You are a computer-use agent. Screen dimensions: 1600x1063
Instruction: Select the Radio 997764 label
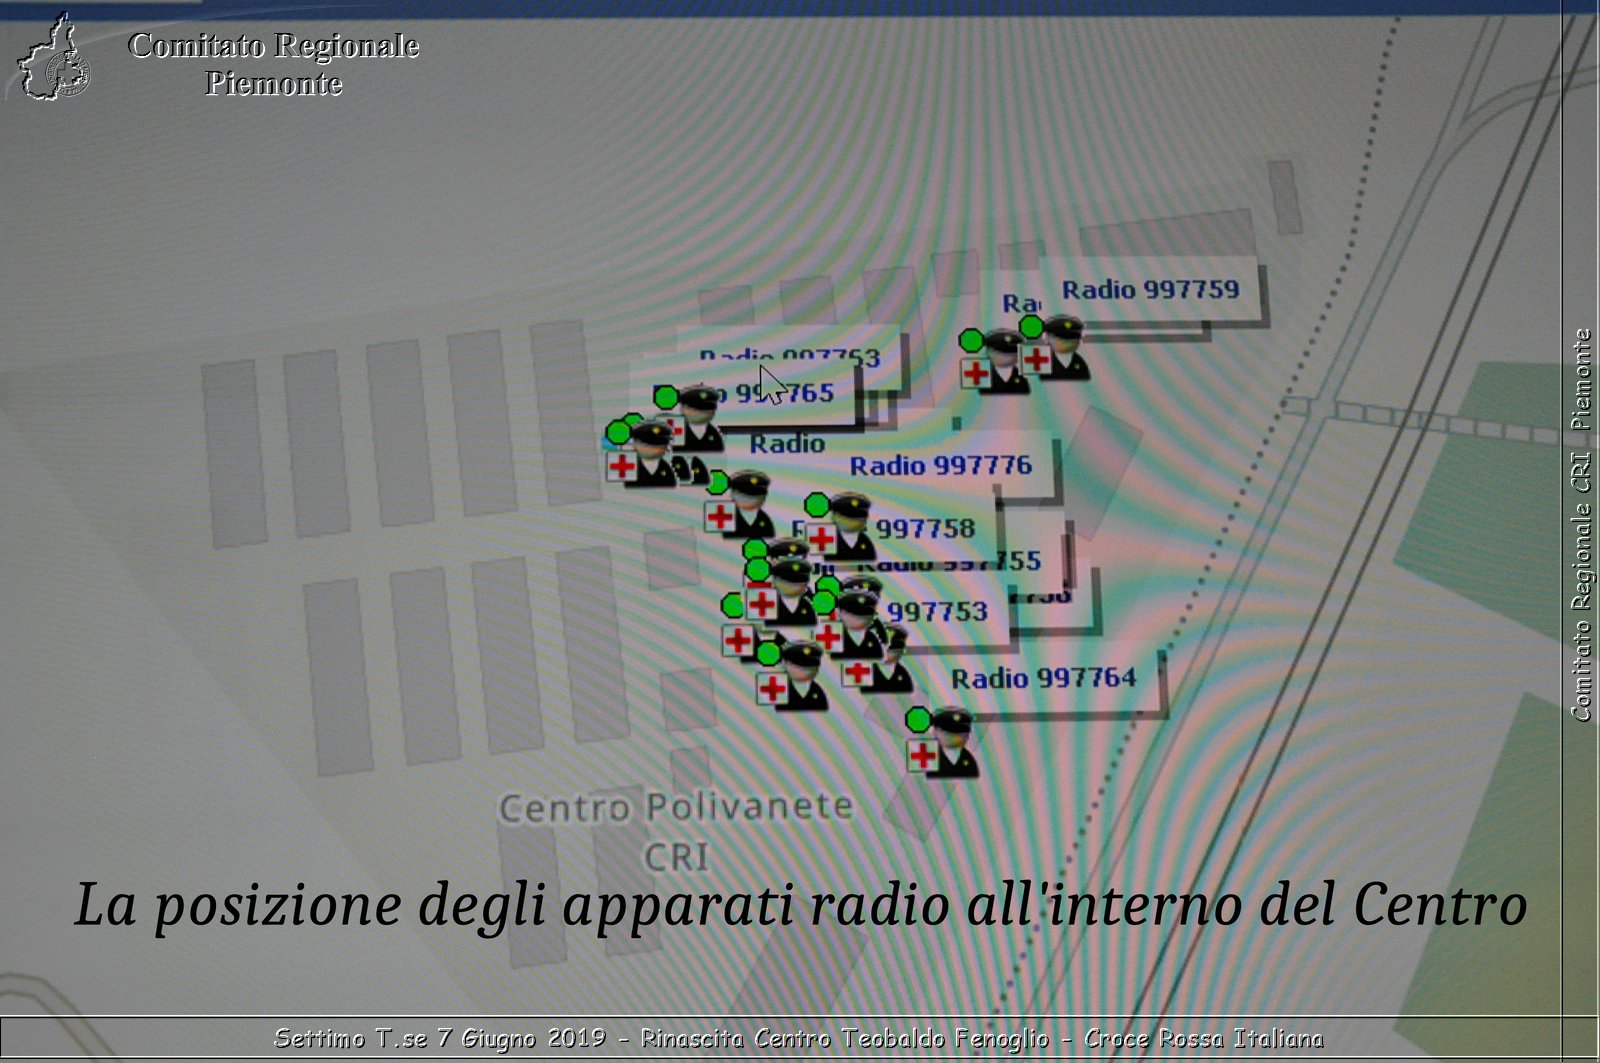tap(1043, 679)
